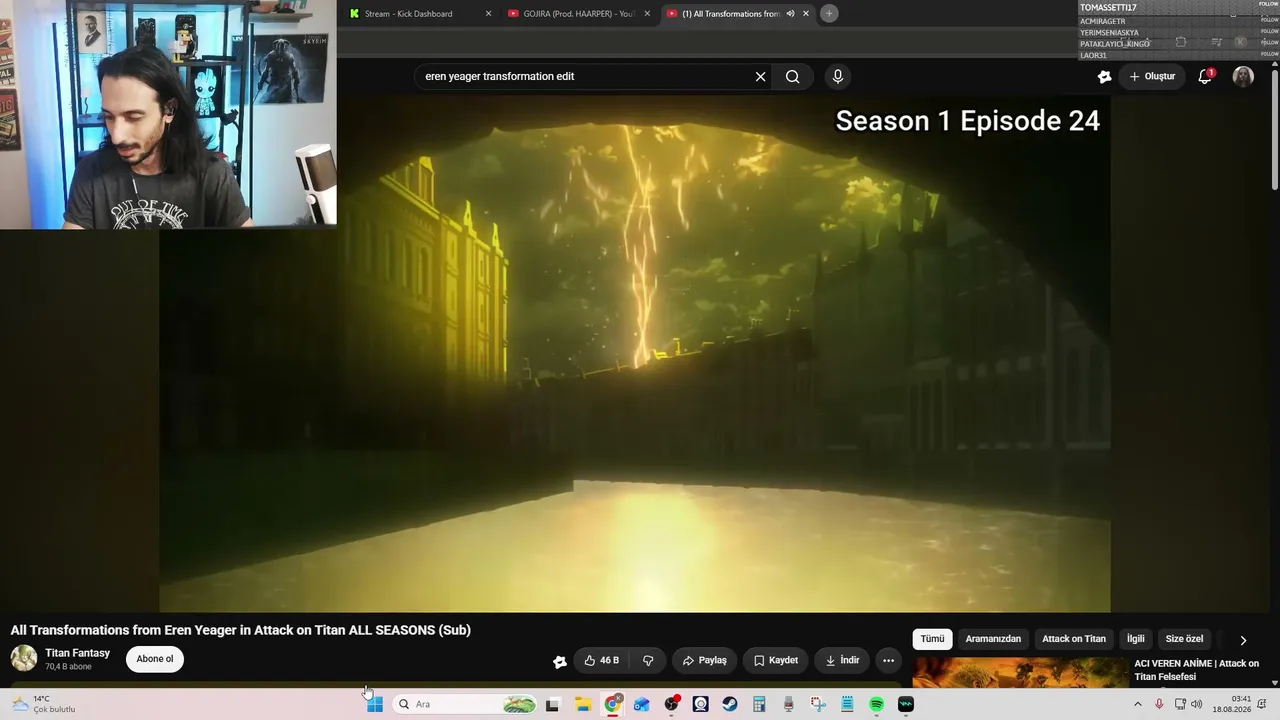The width and height of the screenshot is (1280, 720).
Task: Open Task View on the taskbar
Action: [552, 704]
